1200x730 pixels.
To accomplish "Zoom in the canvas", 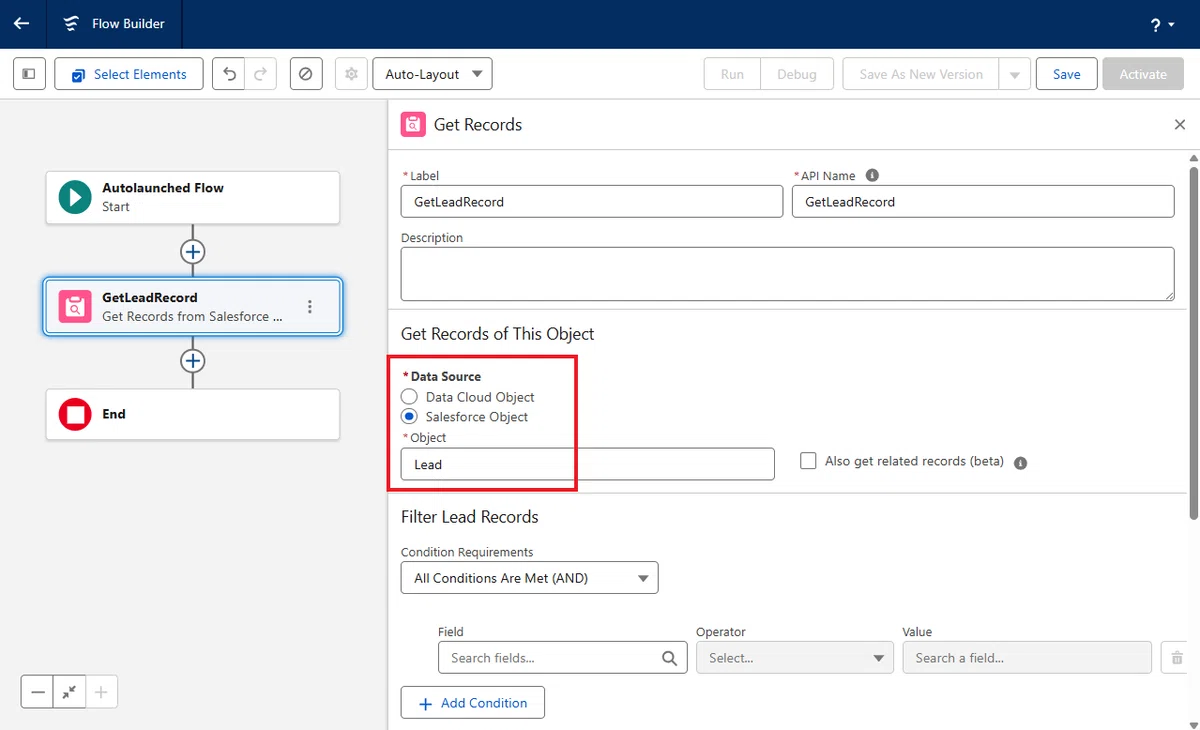I will coord(101,692).
